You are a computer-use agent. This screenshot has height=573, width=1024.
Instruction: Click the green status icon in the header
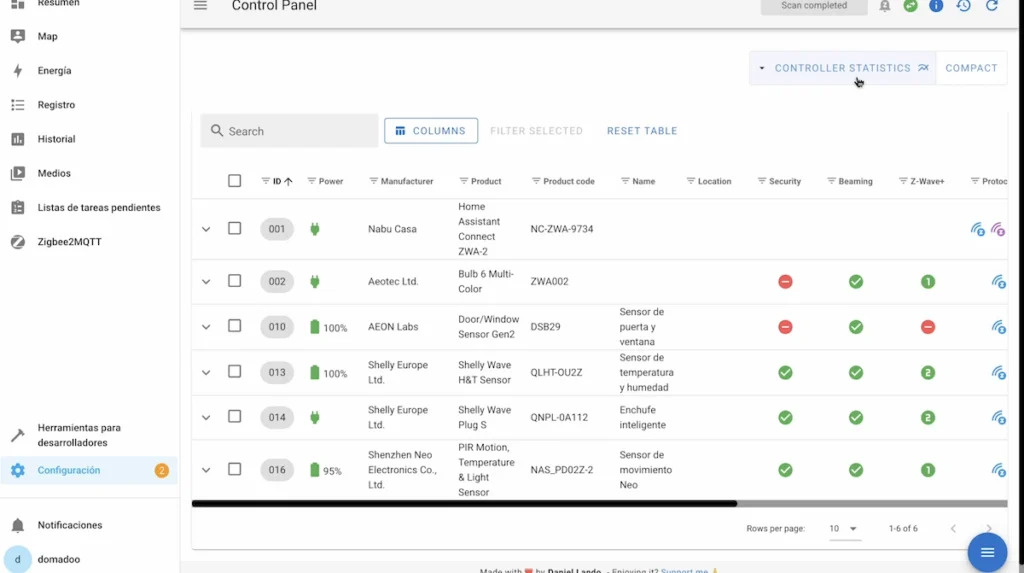(910, 6)
